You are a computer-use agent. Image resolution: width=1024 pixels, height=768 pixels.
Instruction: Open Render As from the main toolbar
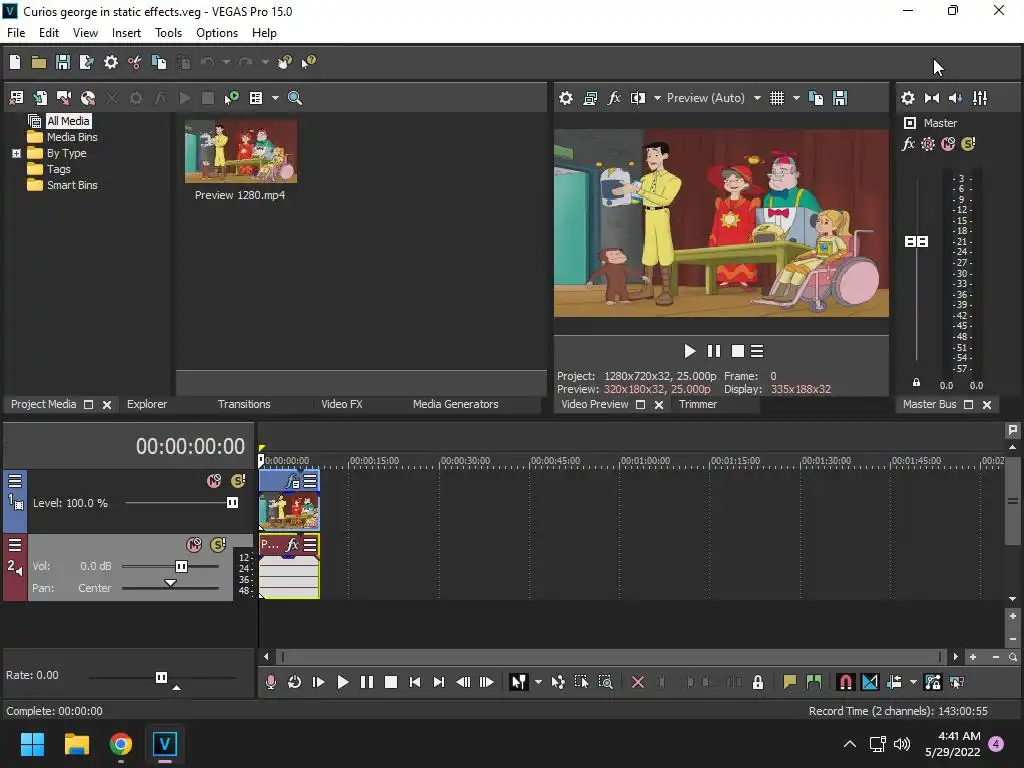pyautogui.click(x=86, y=62)
